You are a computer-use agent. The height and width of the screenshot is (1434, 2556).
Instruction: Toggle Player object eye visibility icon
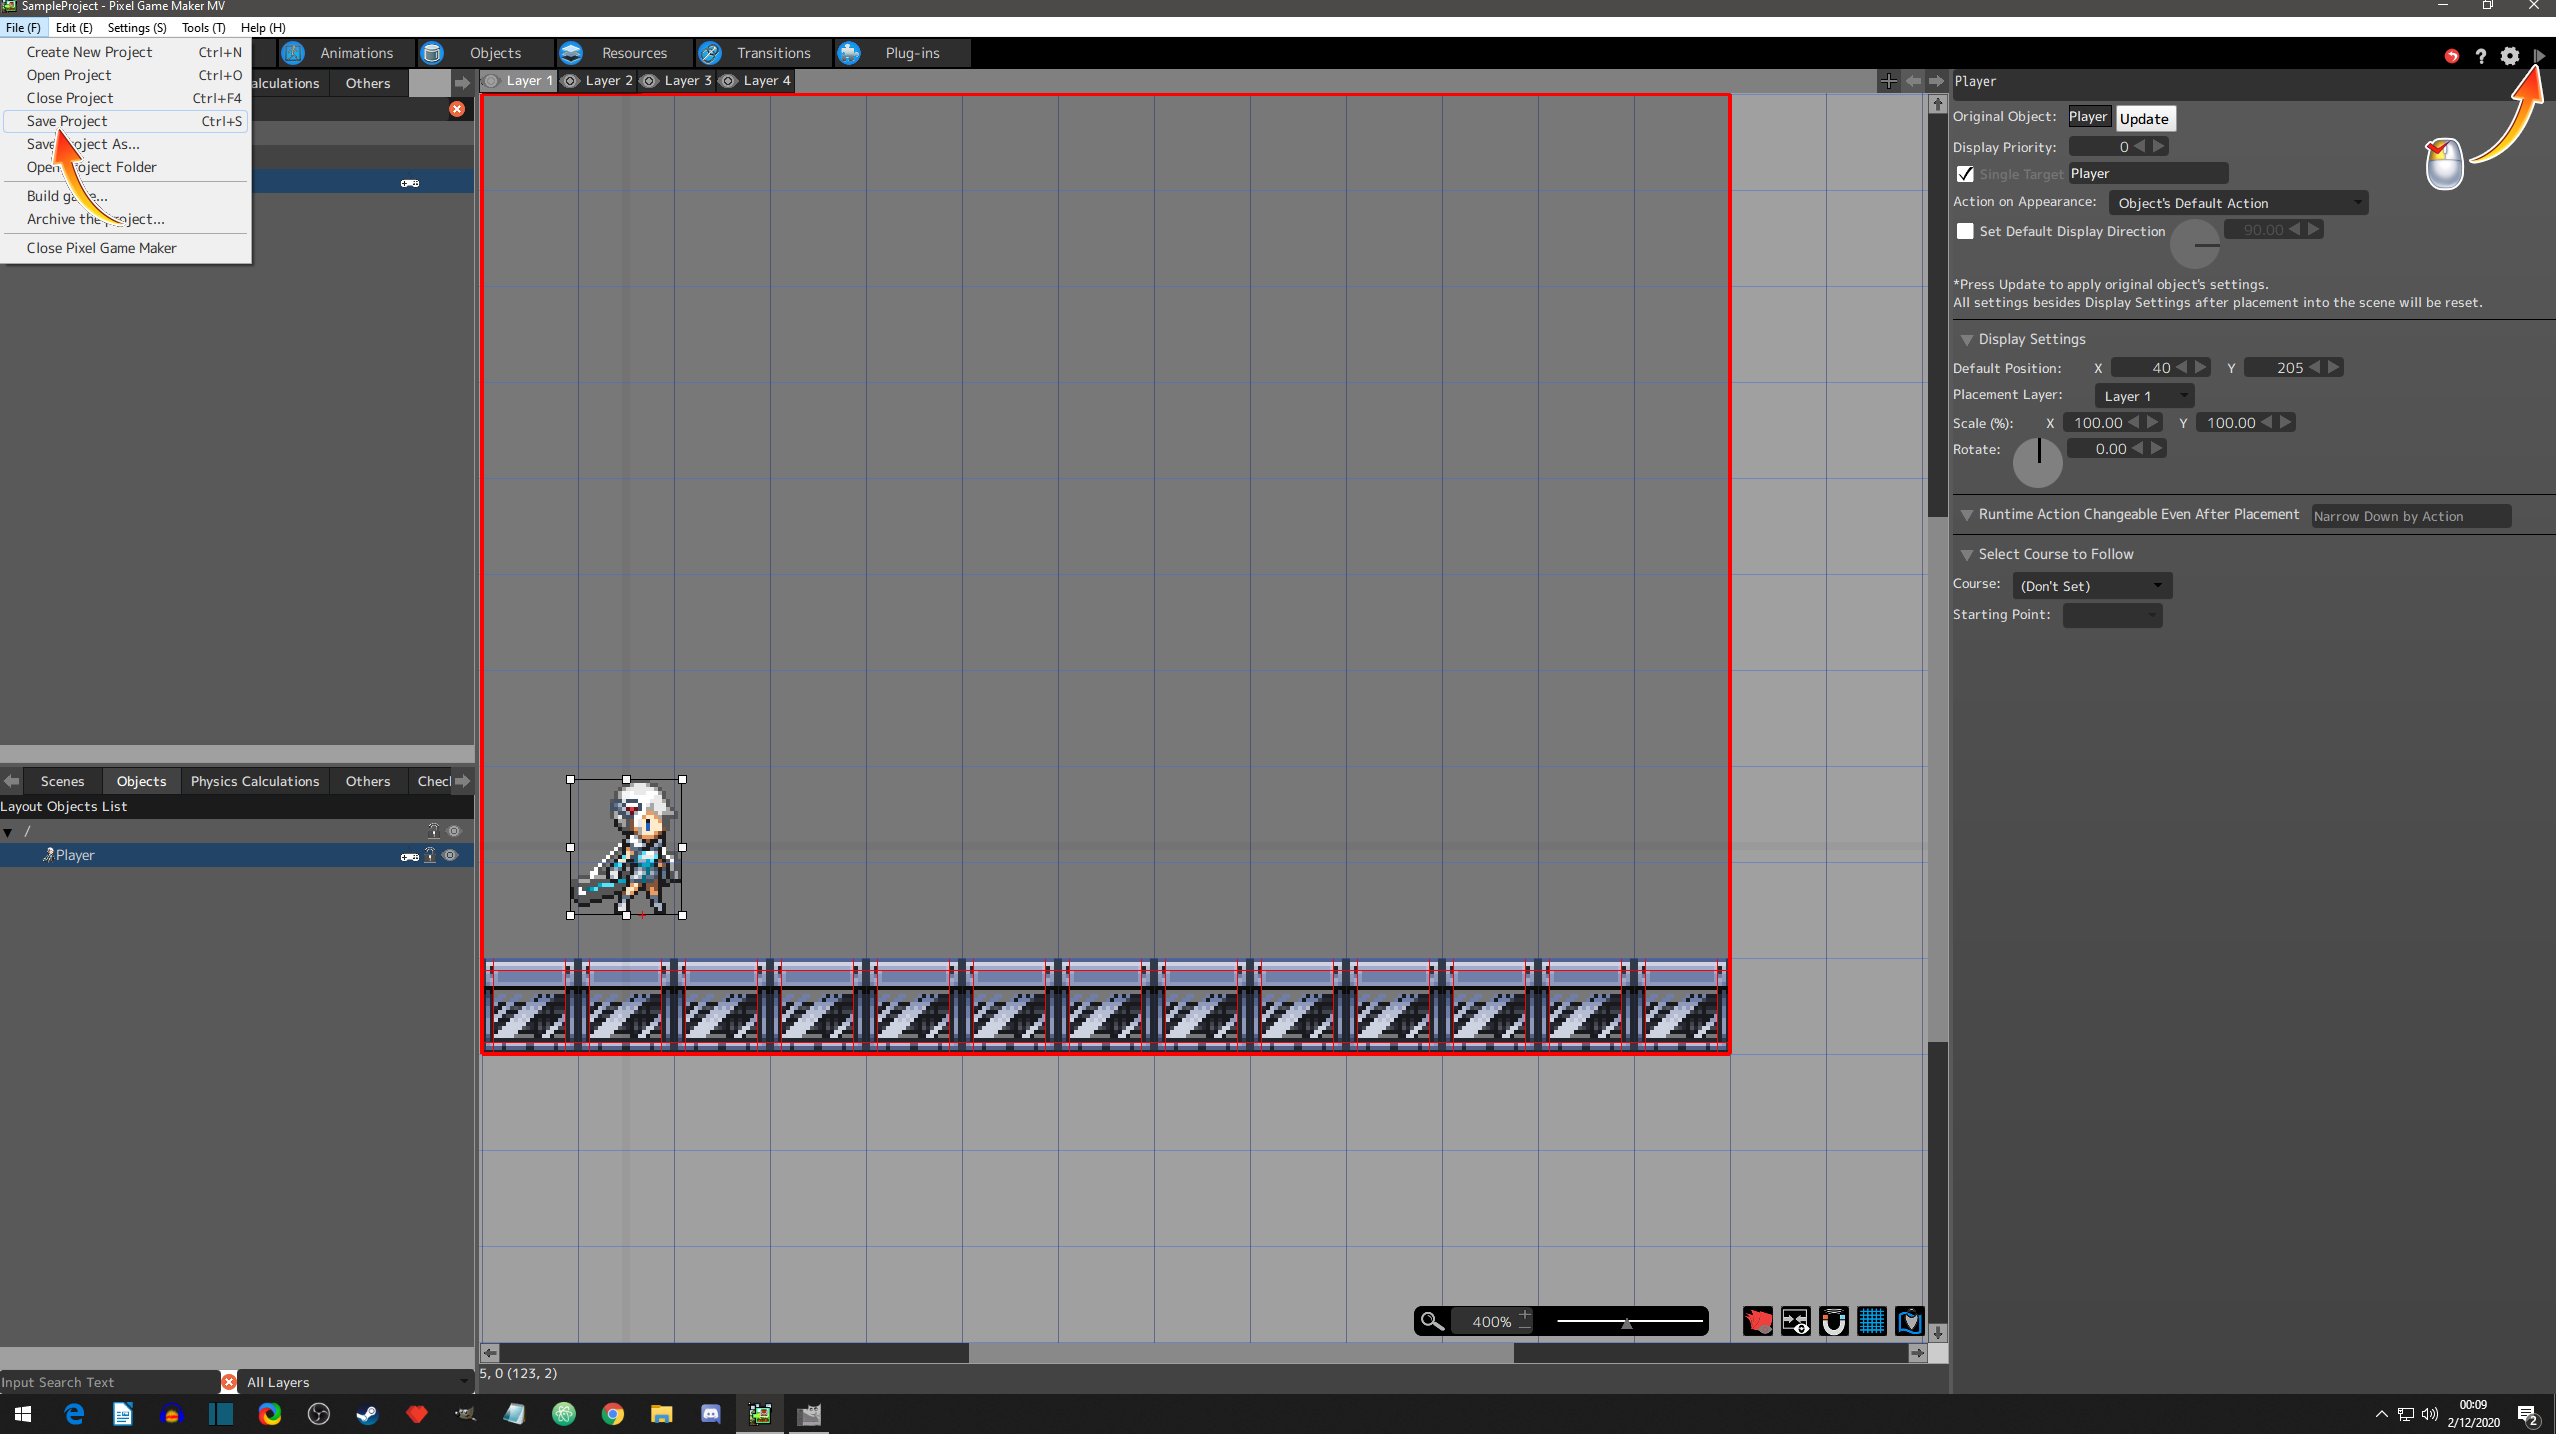click(x=450, y=855)
